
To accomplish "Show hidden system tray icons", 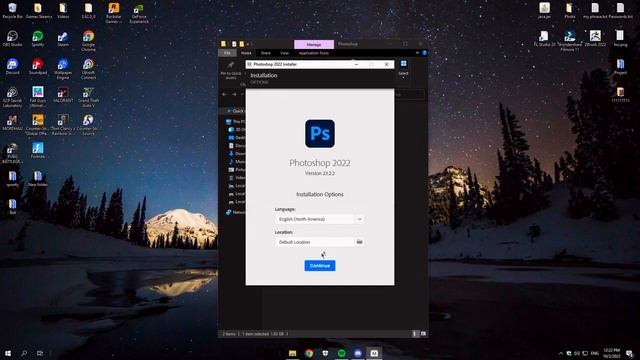I will [561, 353].
